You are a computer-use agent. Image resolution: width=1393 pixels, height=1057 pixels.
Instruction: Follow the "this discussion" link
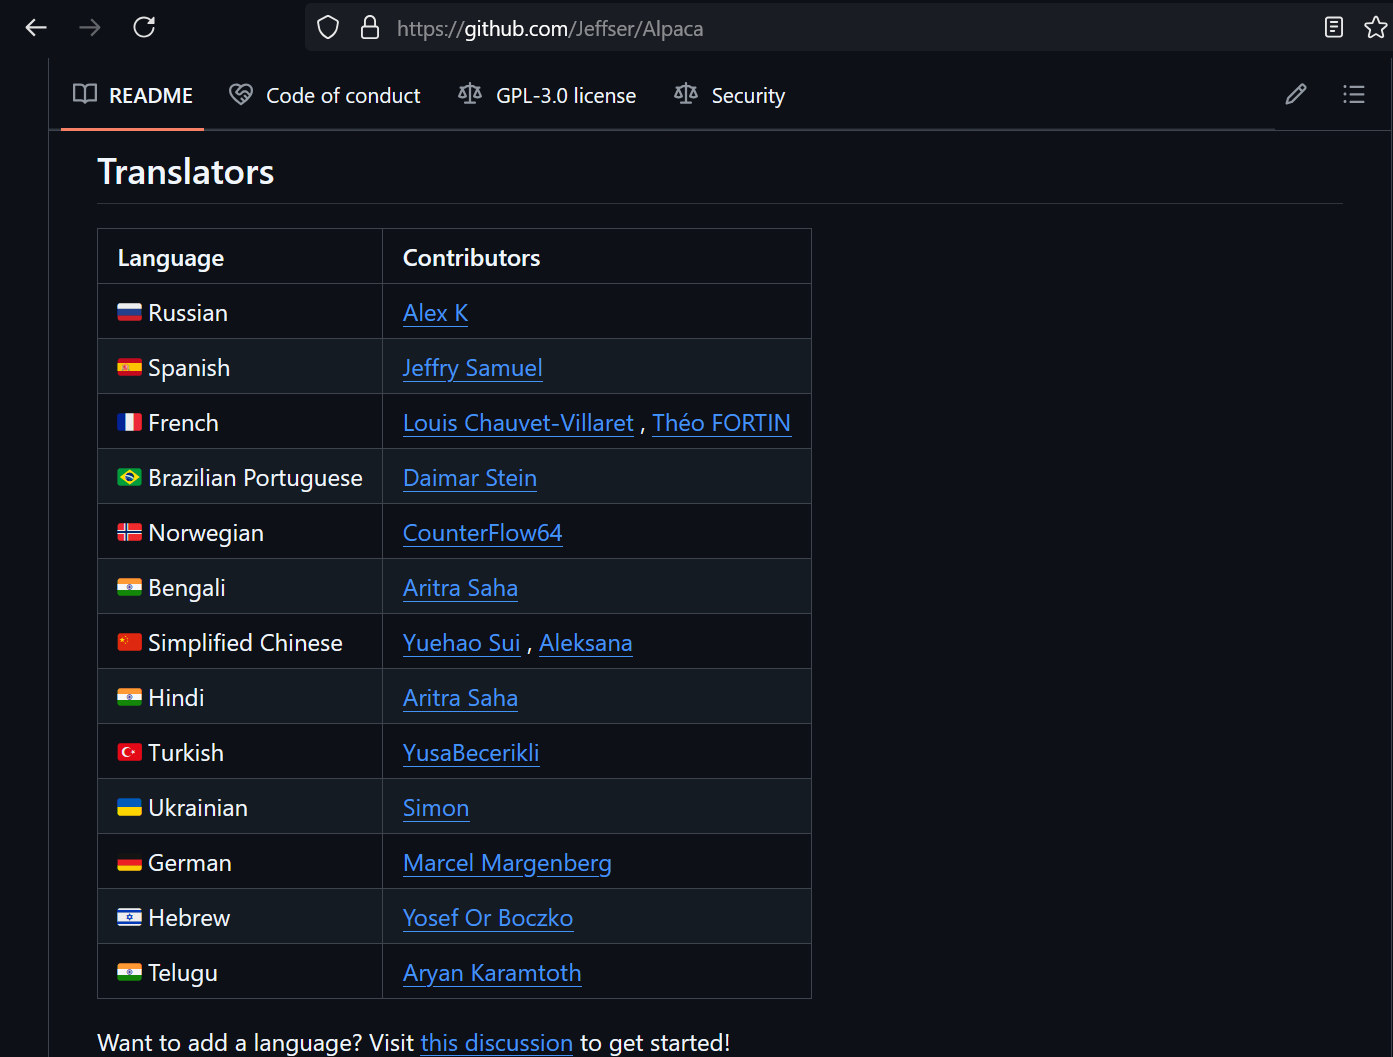pyautogui.click(x=497, y=1043)
